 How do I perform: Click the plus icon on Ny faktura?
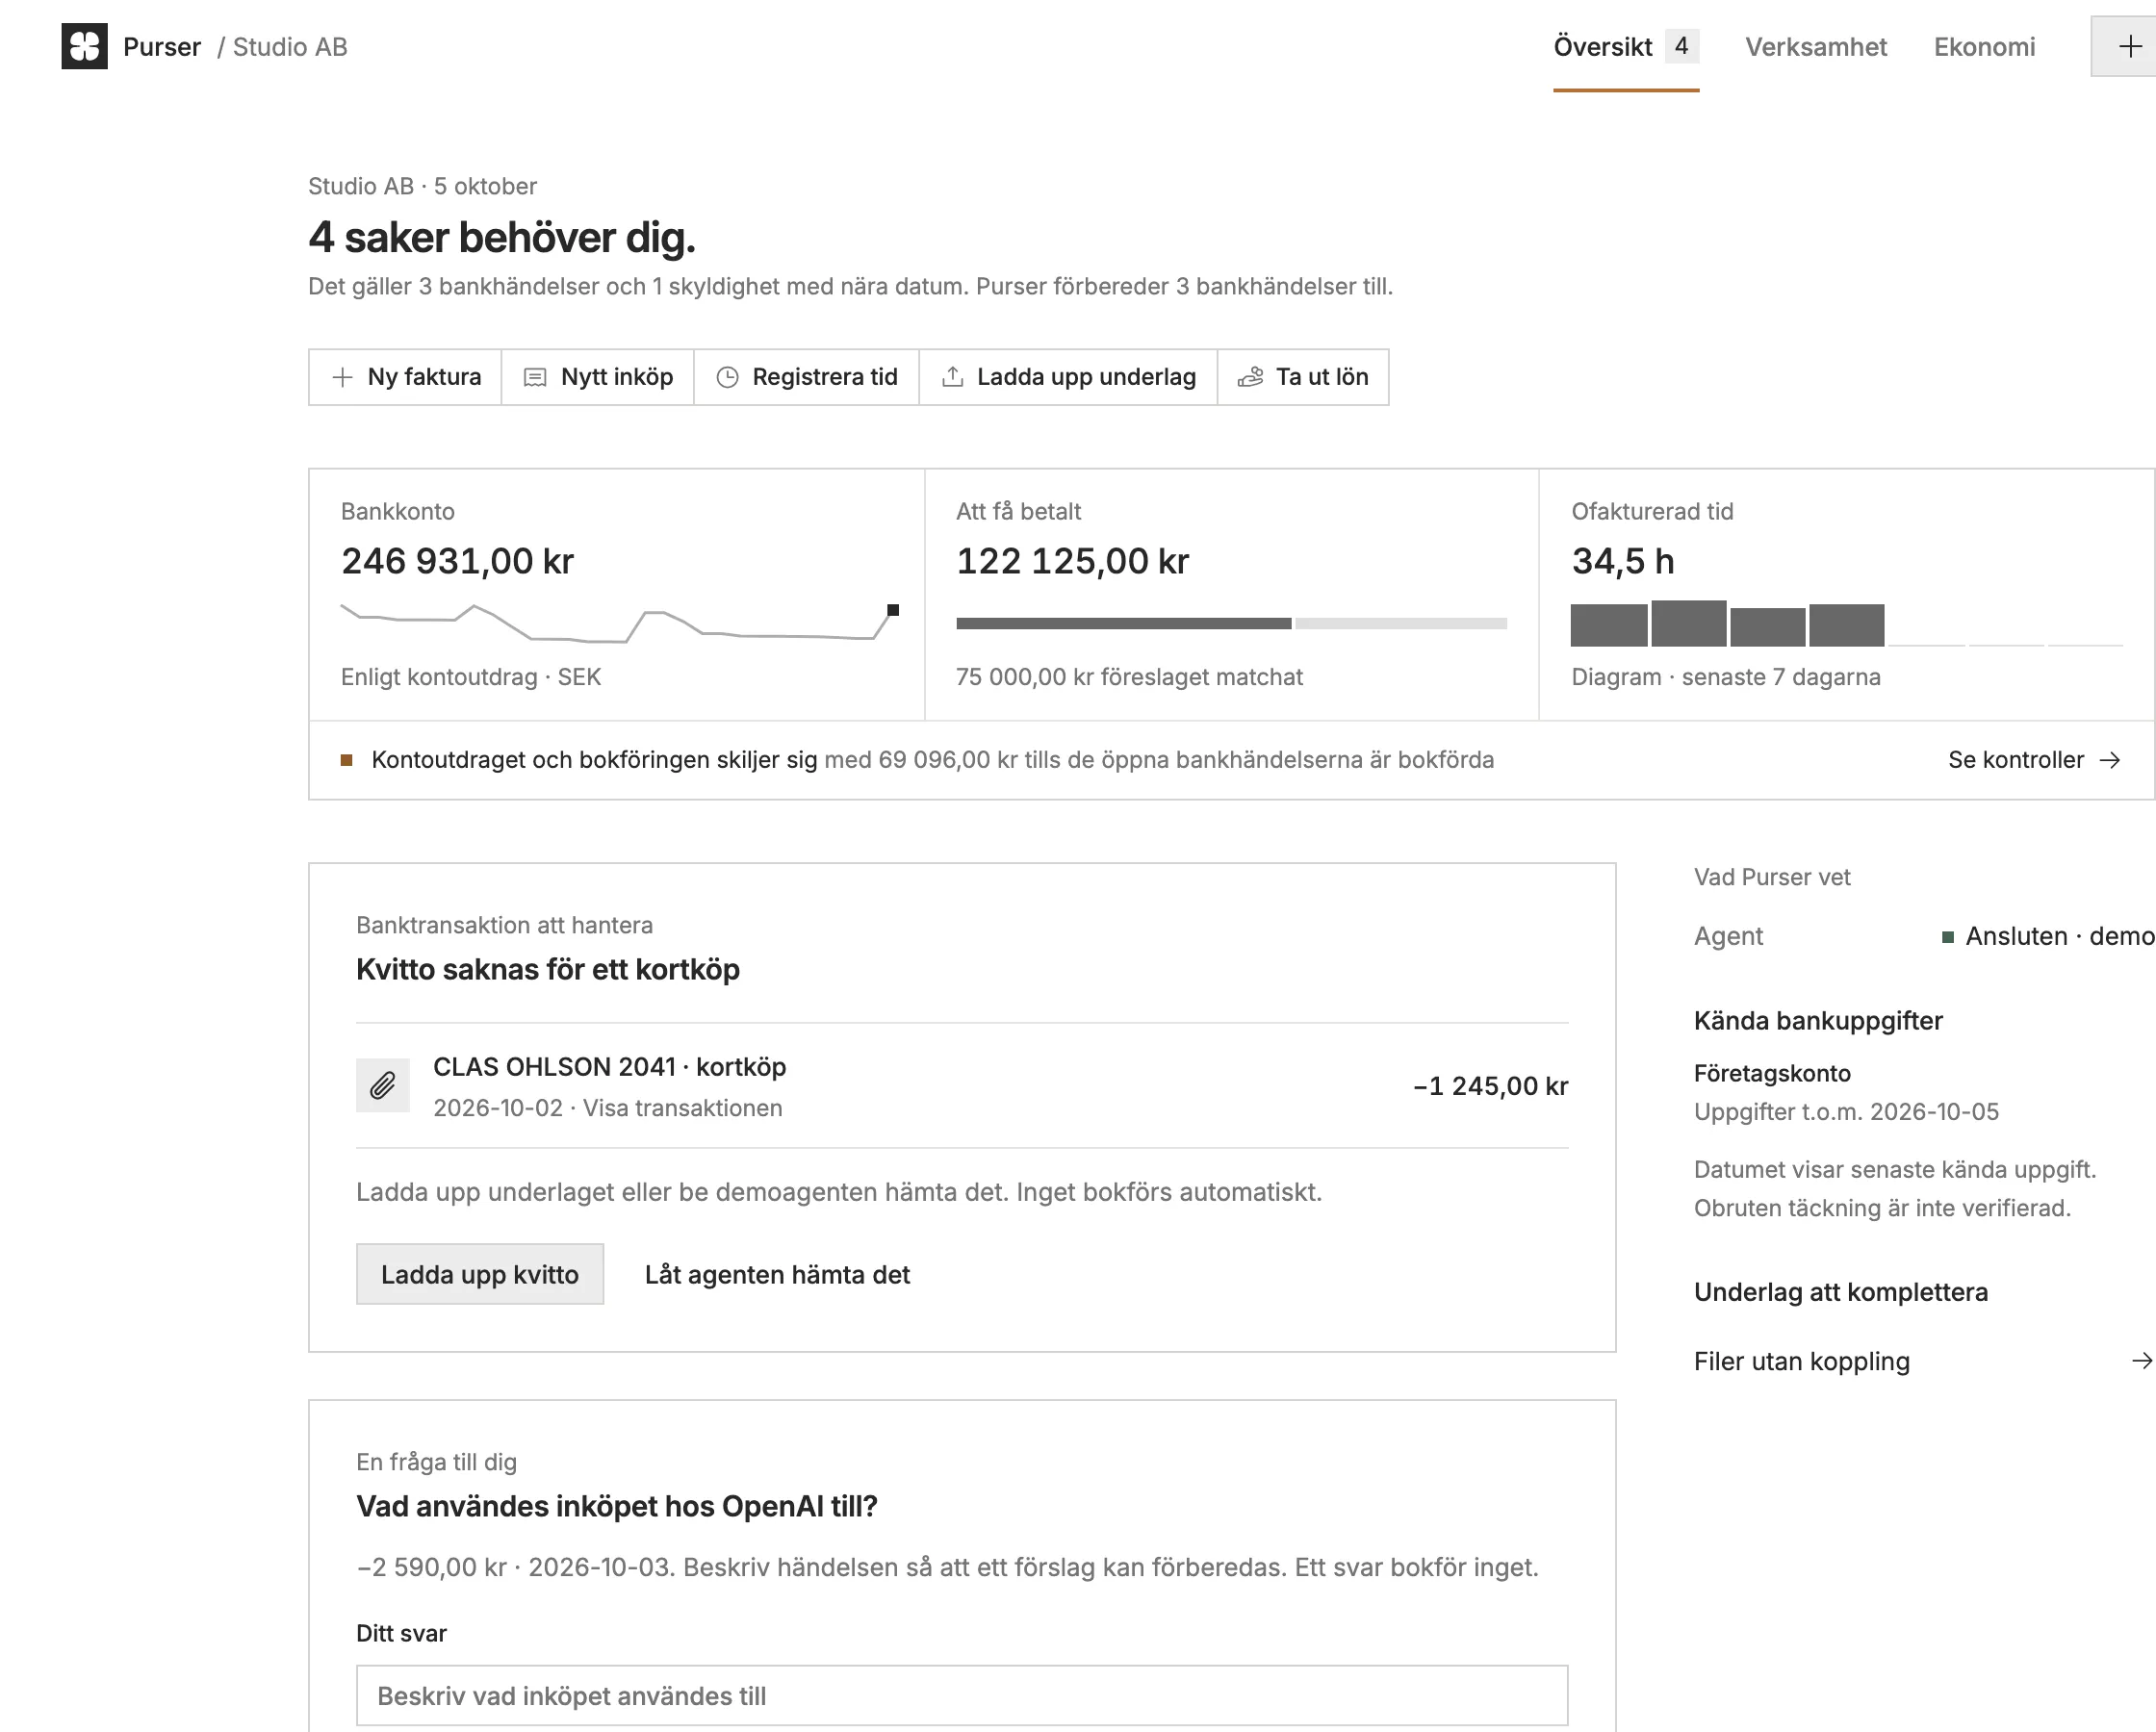(x=342, y=377)
